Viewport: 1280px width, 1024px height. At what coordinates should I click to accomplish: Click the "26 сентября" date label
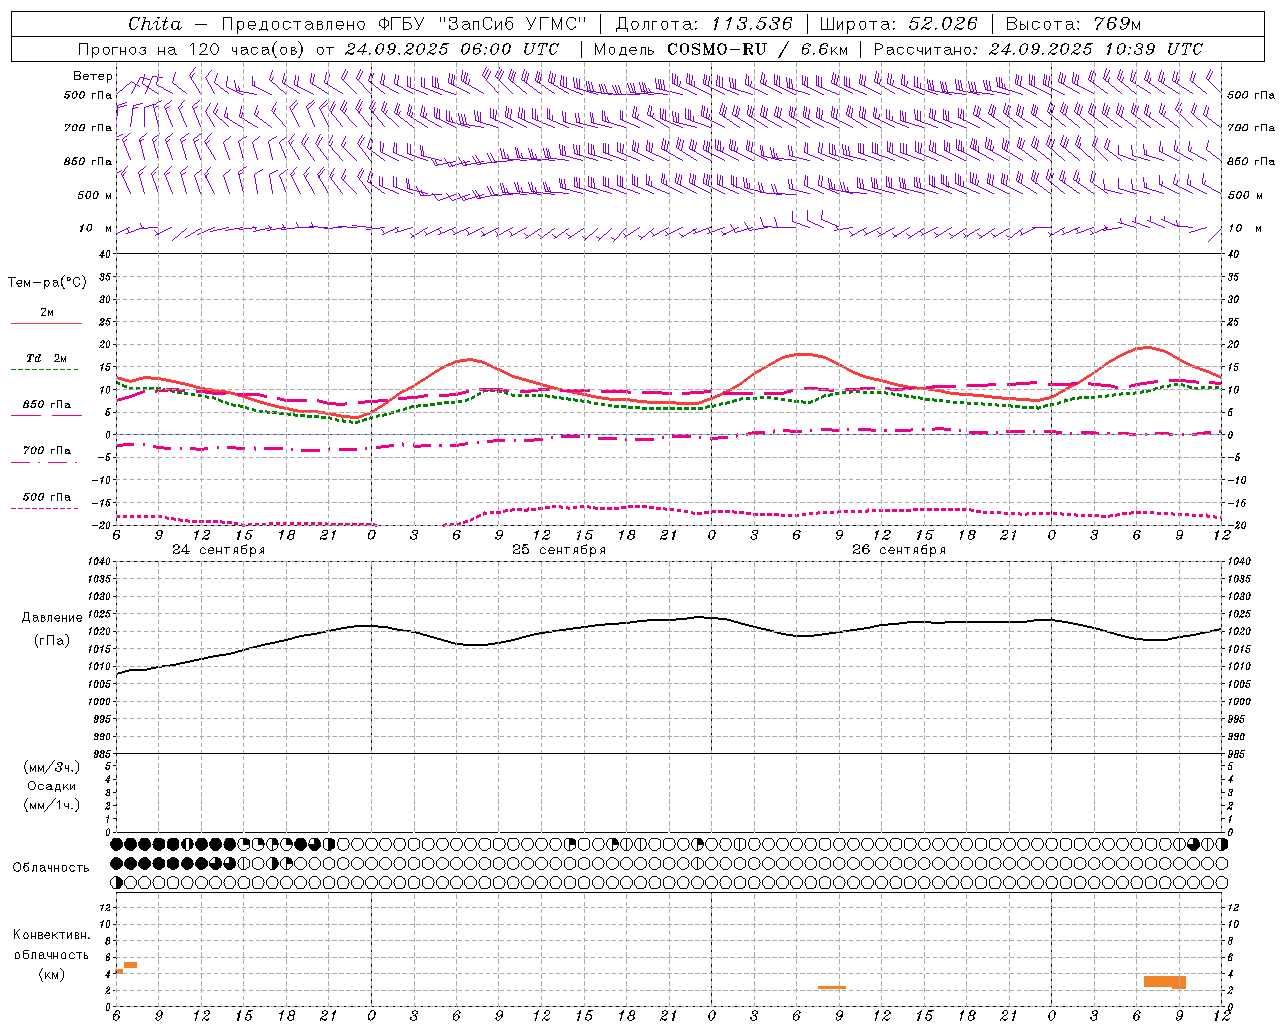[899, 550]
